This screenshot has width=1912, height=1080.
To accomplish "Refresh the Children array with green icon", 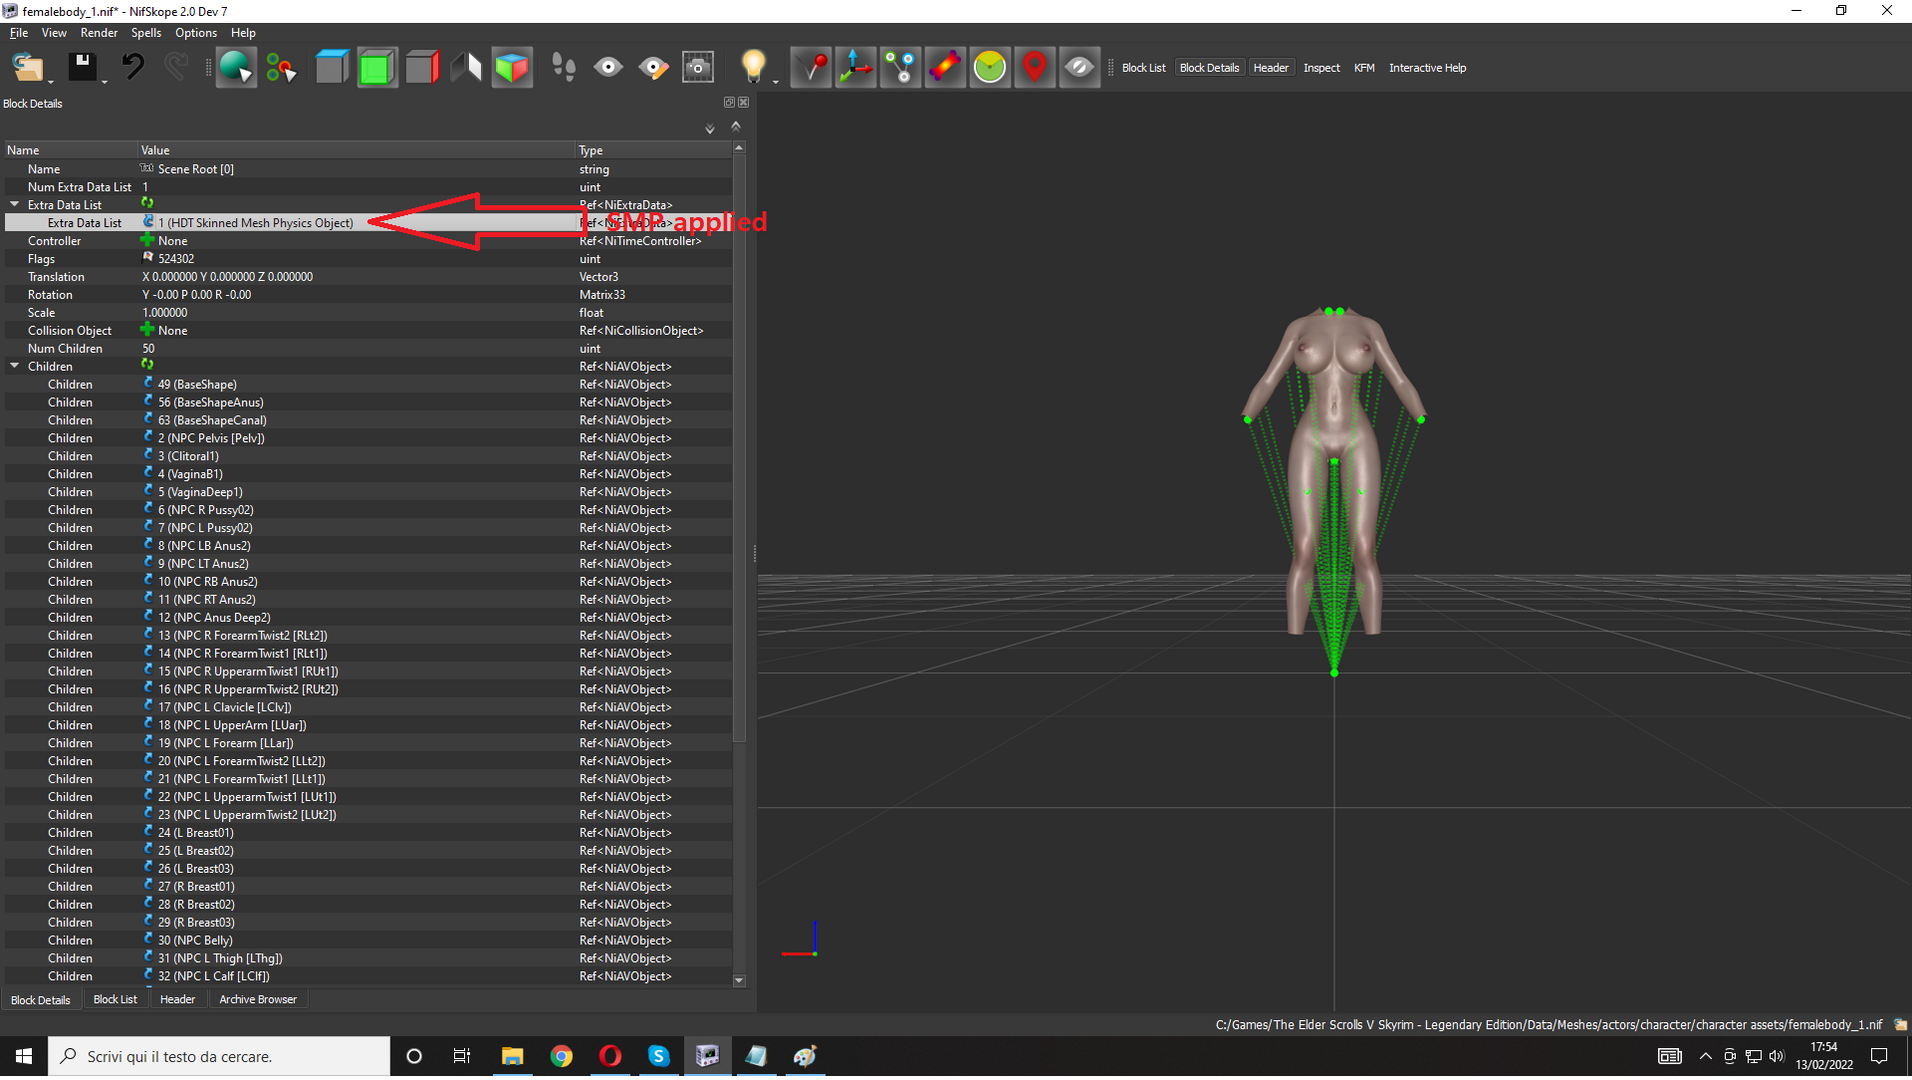I will pyautogui.click(x=147, y=365).
